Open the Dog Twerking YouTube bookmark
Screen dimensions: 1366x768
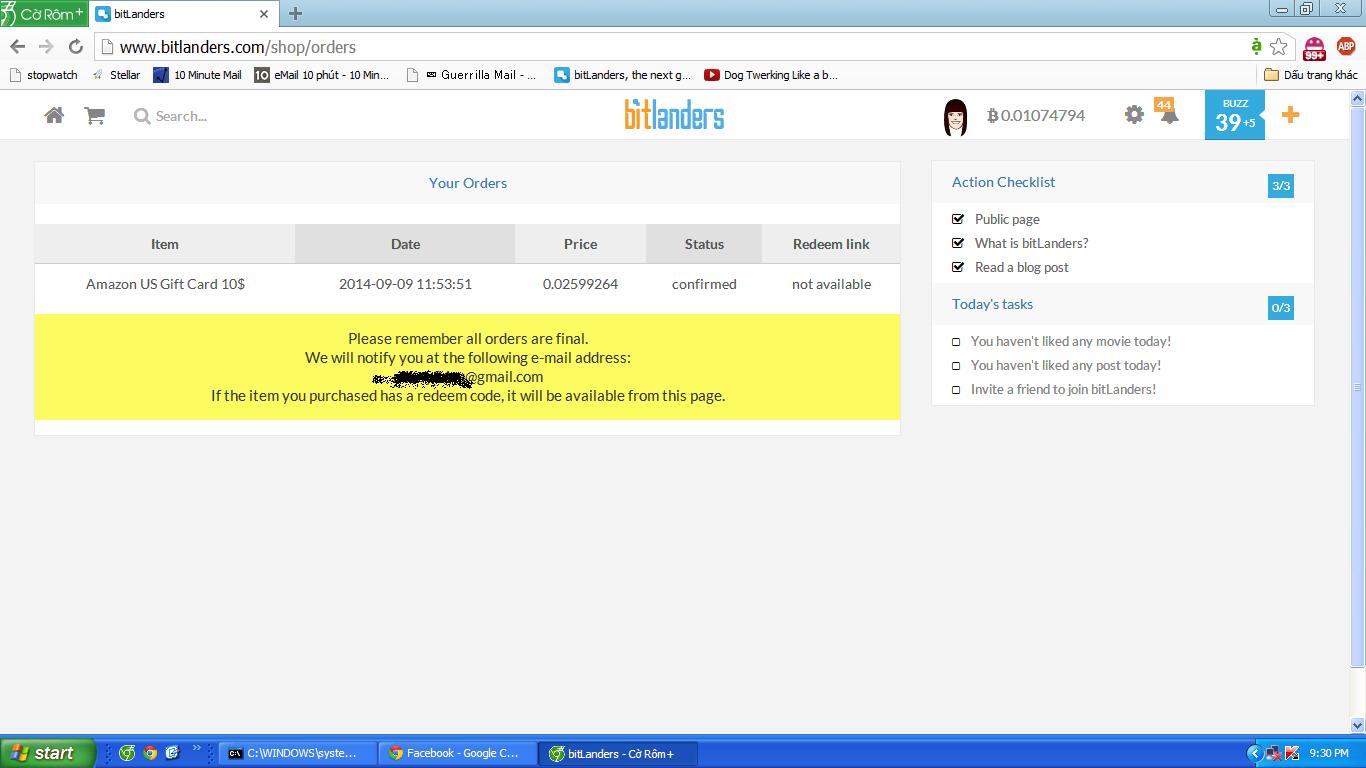point(771,75)
